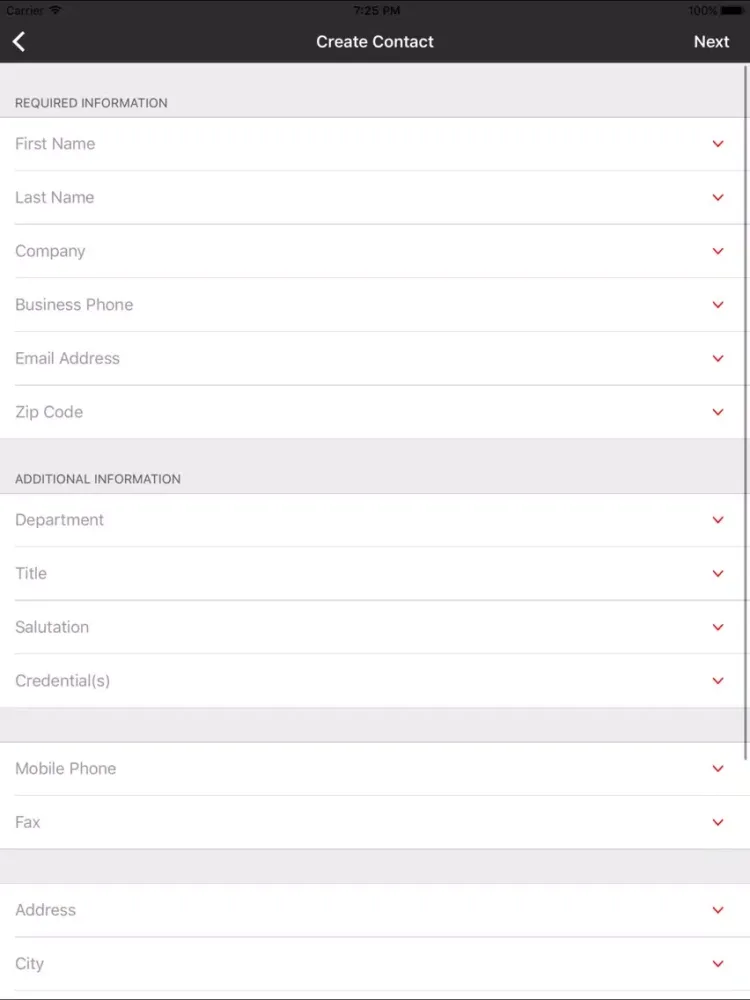Tap the back arrow to leave Create Contact
750x1000 pixels.
[x=18, y=41]
